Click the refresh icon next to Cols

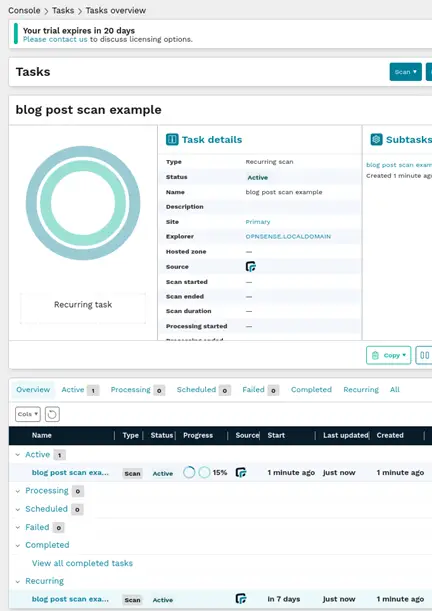pos(52,414)
